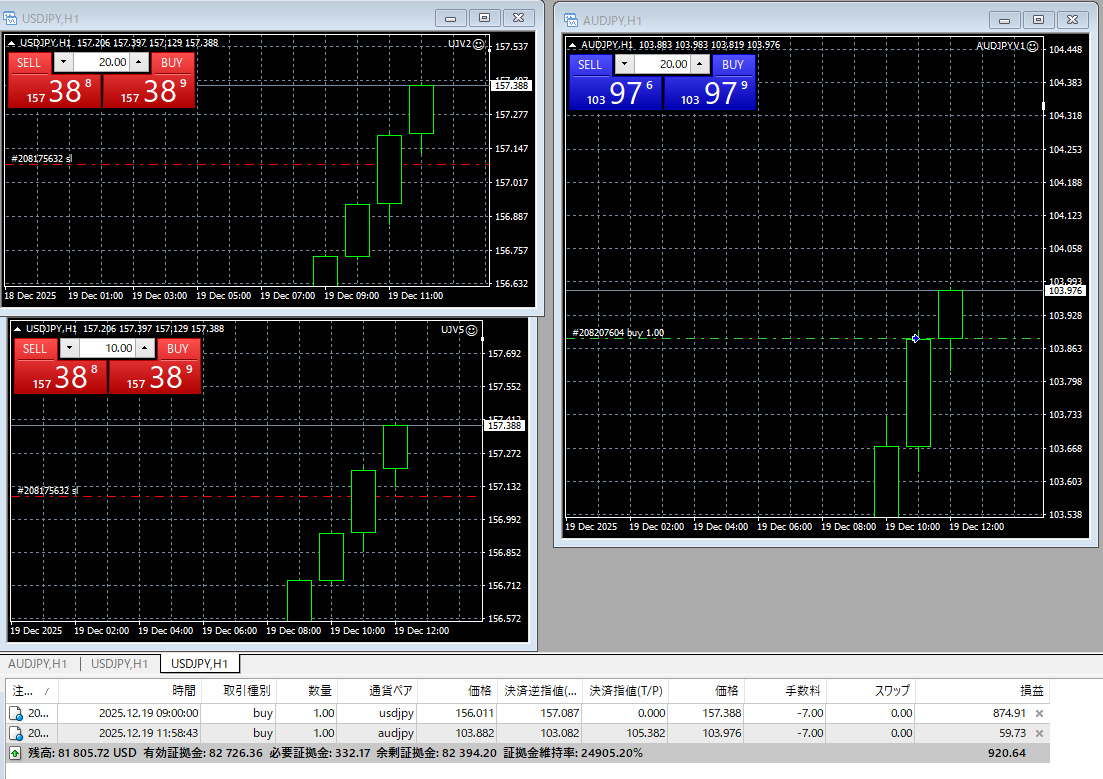Switch to the AUDJPY,H1 chart tab
1103x779 pixels.
point(38,664)
